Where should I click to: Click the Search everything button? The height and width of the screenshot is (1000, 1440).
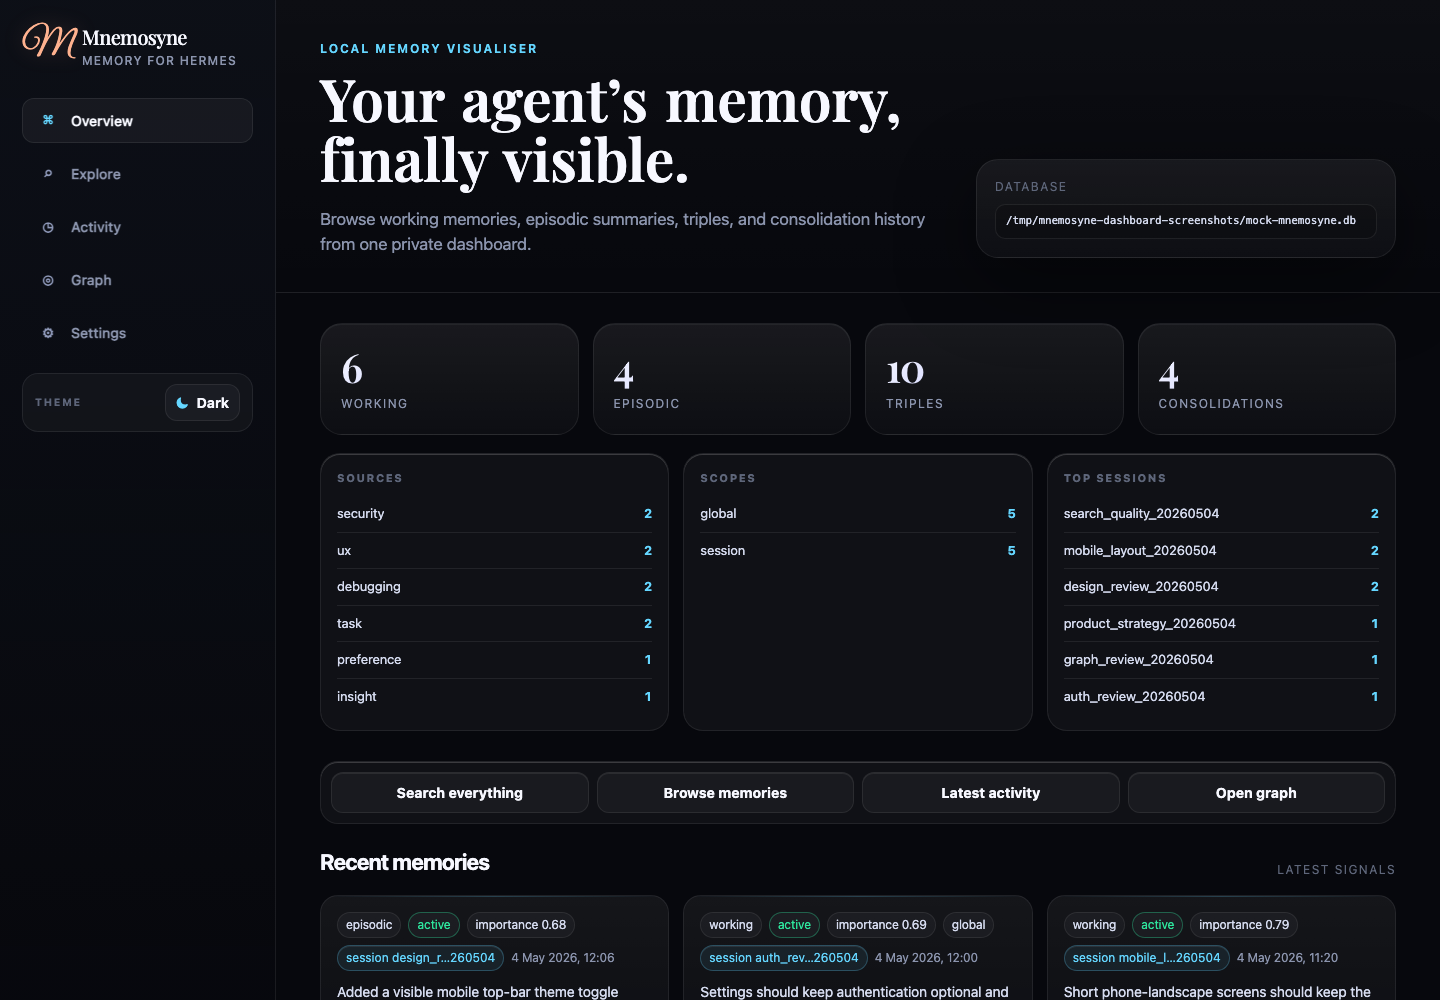[460, 793]
